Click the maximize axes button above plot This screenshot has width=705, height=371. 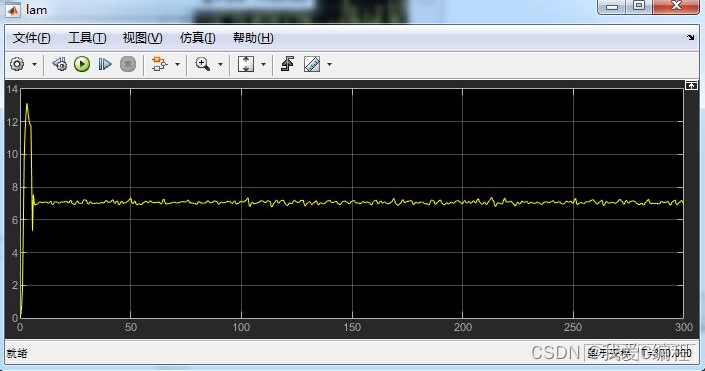691,85
